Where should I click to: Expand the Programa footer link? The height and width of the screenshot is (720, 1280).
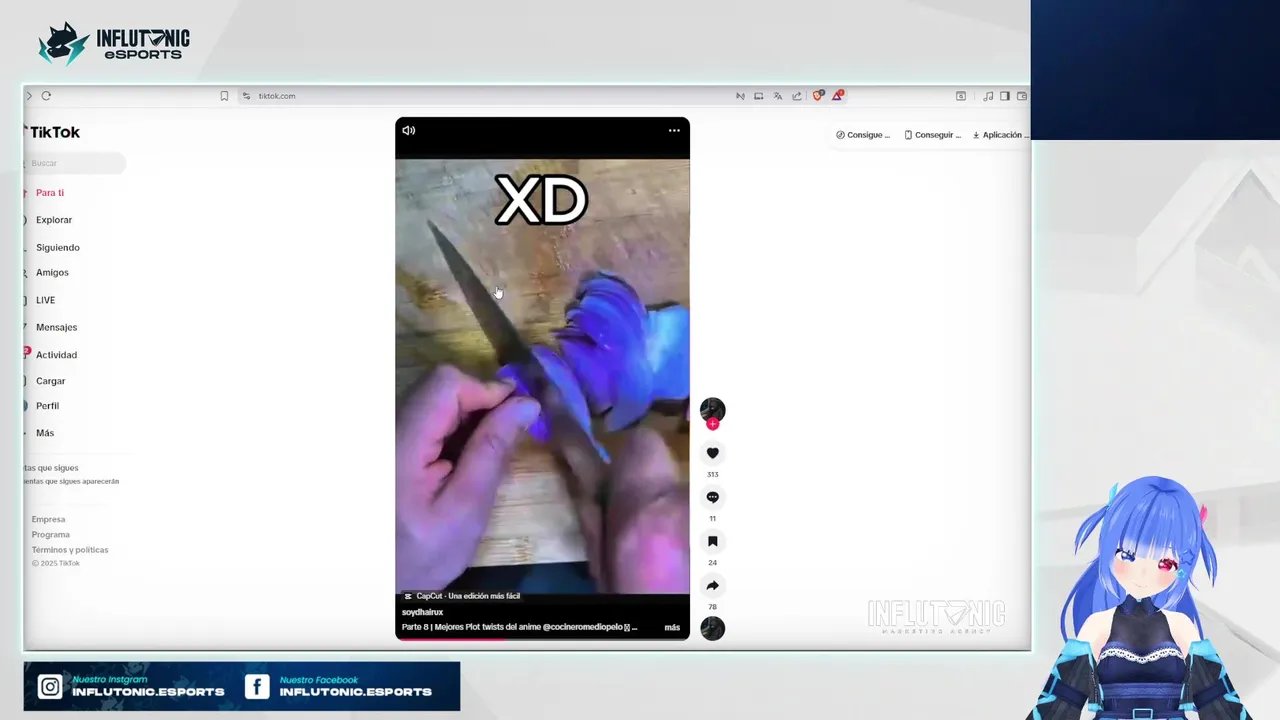point(50,534)
